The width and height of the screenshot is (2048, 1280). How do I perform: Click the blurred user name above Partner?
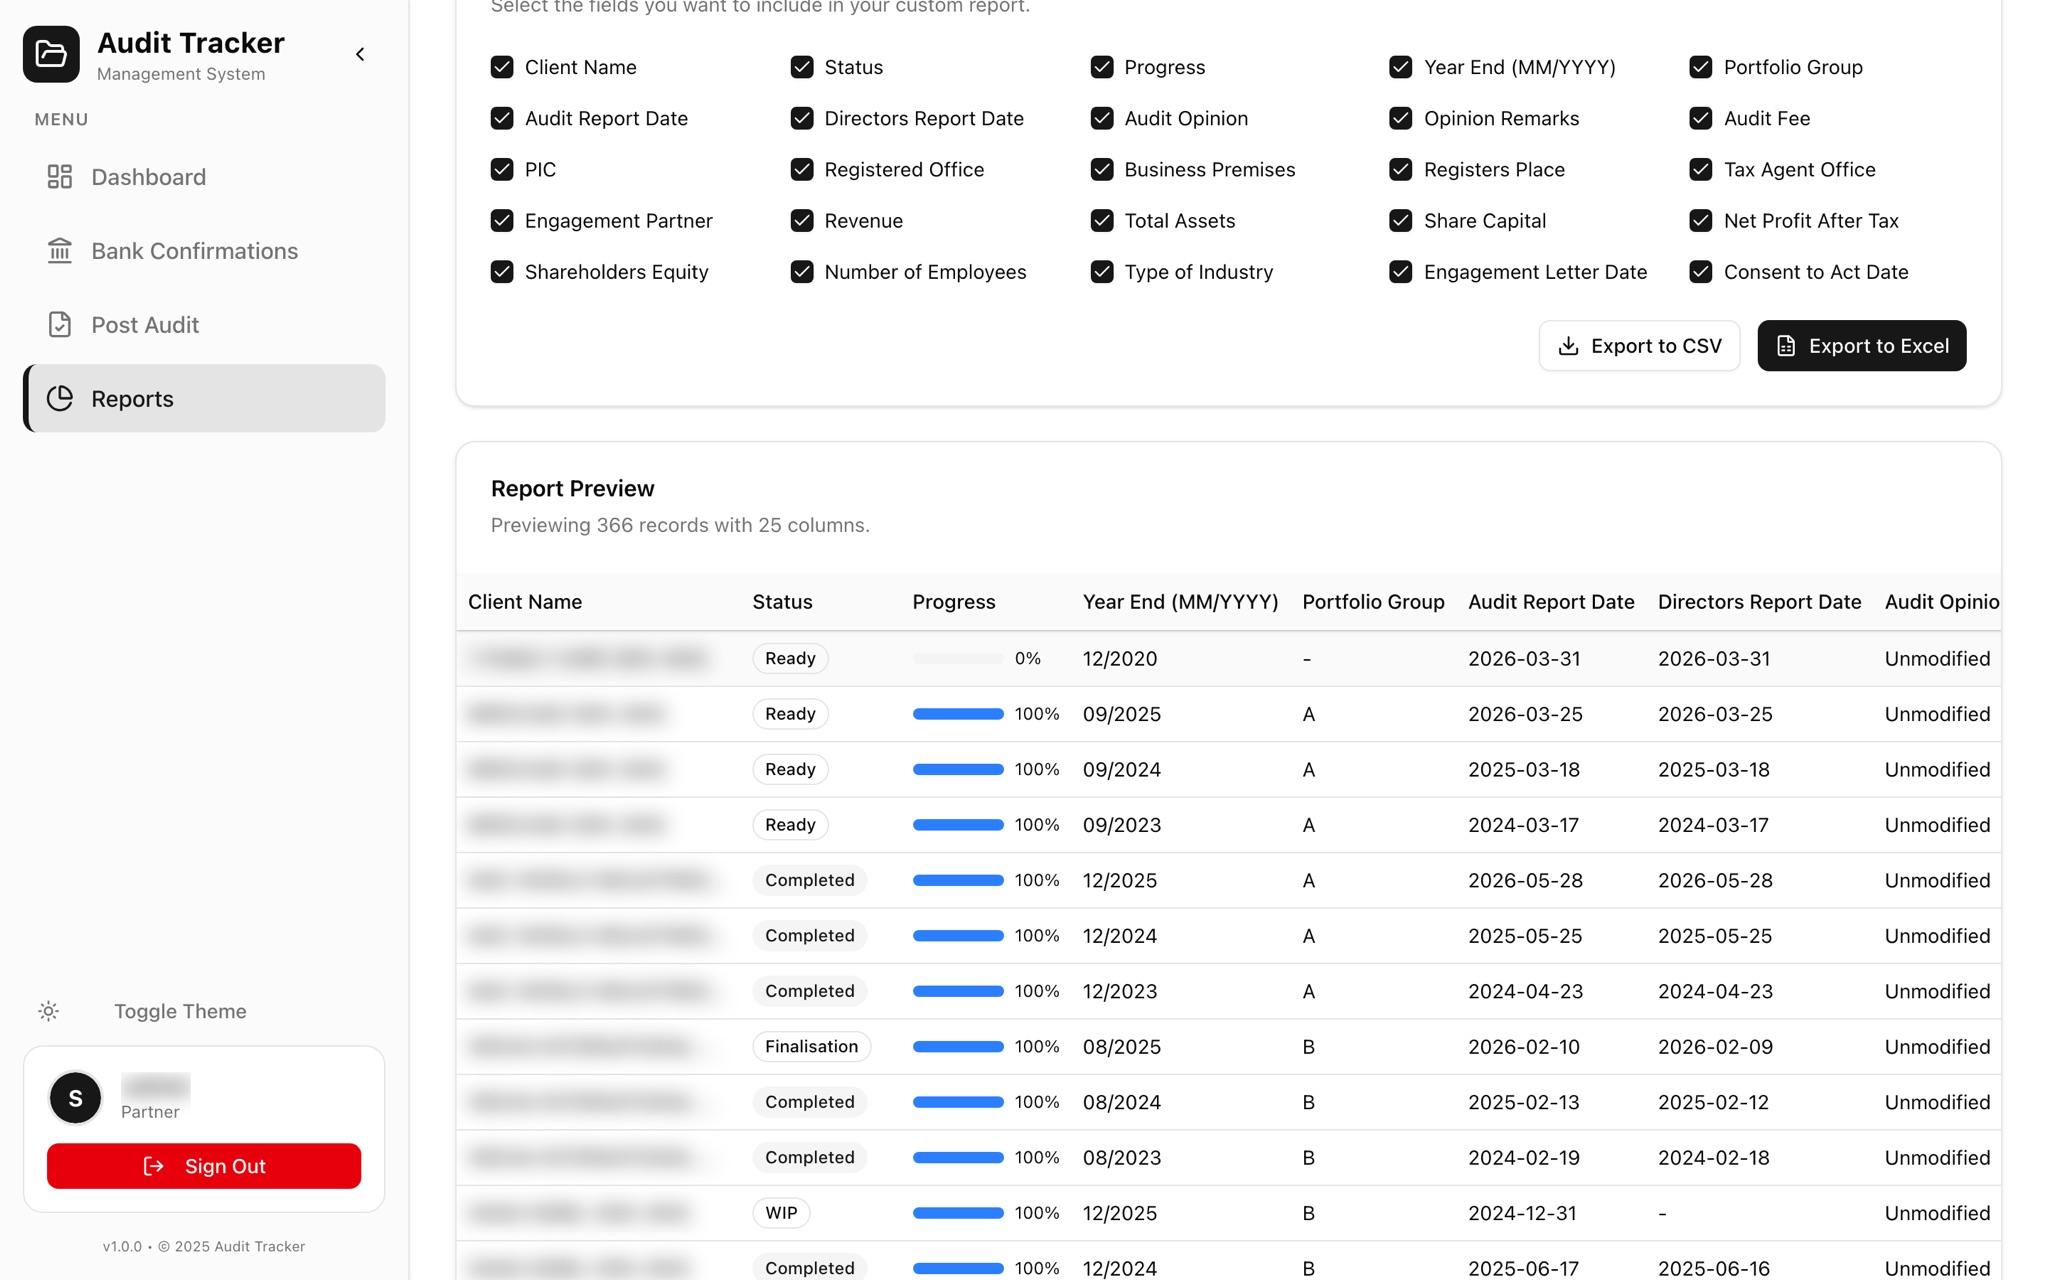[156, 1087]
